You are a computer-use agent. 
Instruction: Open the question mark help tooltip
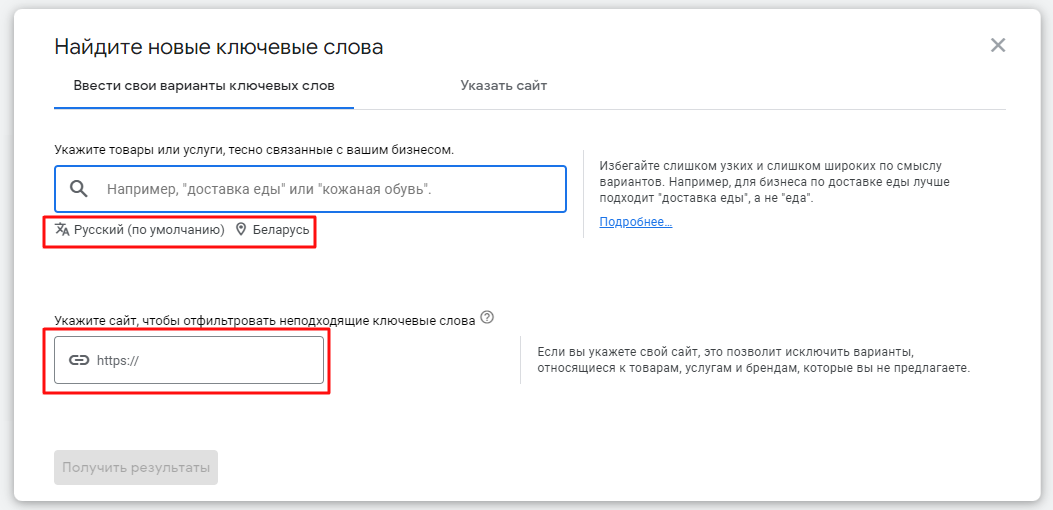(x=487, y=318)
